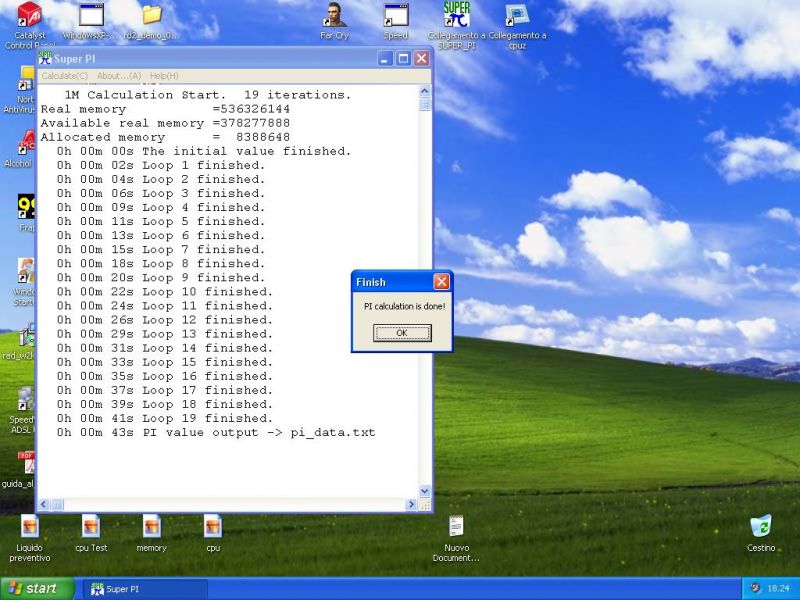Open the Help(H) menu
This screenshot has height=600, width=800.
[x=164, y=76]
